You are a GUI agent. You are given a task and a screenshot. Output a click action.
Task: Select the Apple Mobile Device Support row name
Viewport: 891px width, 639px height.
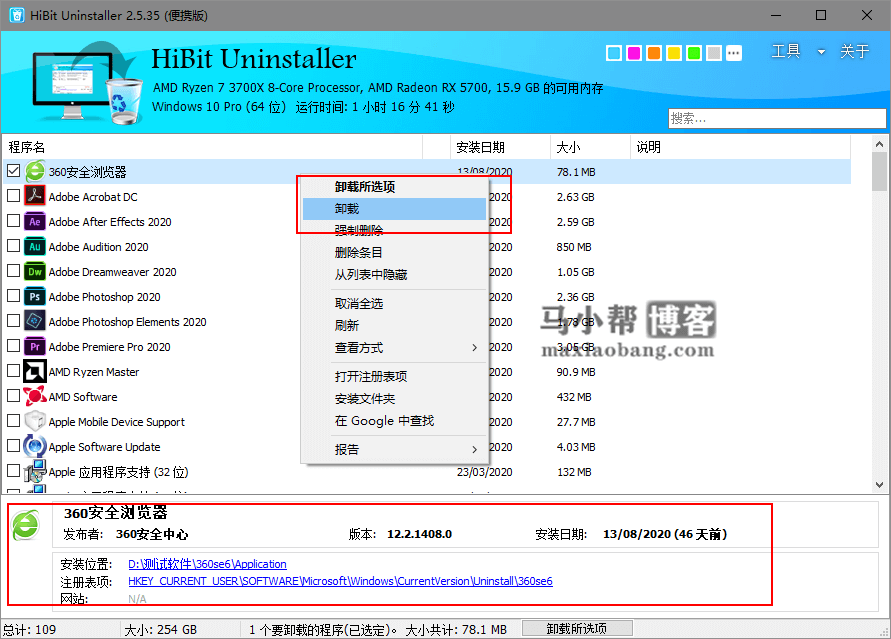tap(116, 422)
